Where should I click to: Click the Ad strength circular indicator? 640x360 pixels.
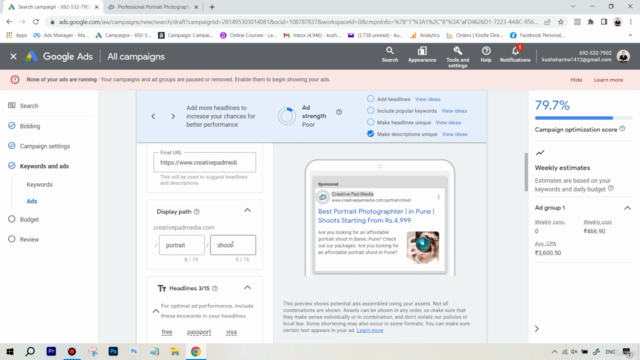[287, 116]
